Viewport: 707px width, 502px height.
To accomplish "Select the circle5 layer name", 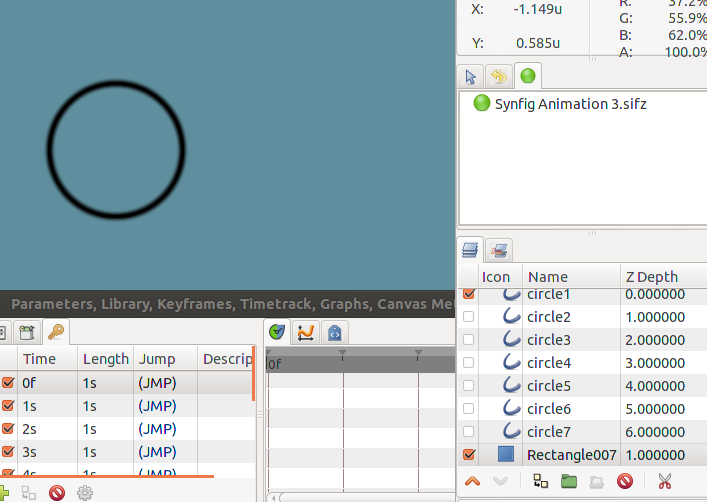I will coord(549,386).
